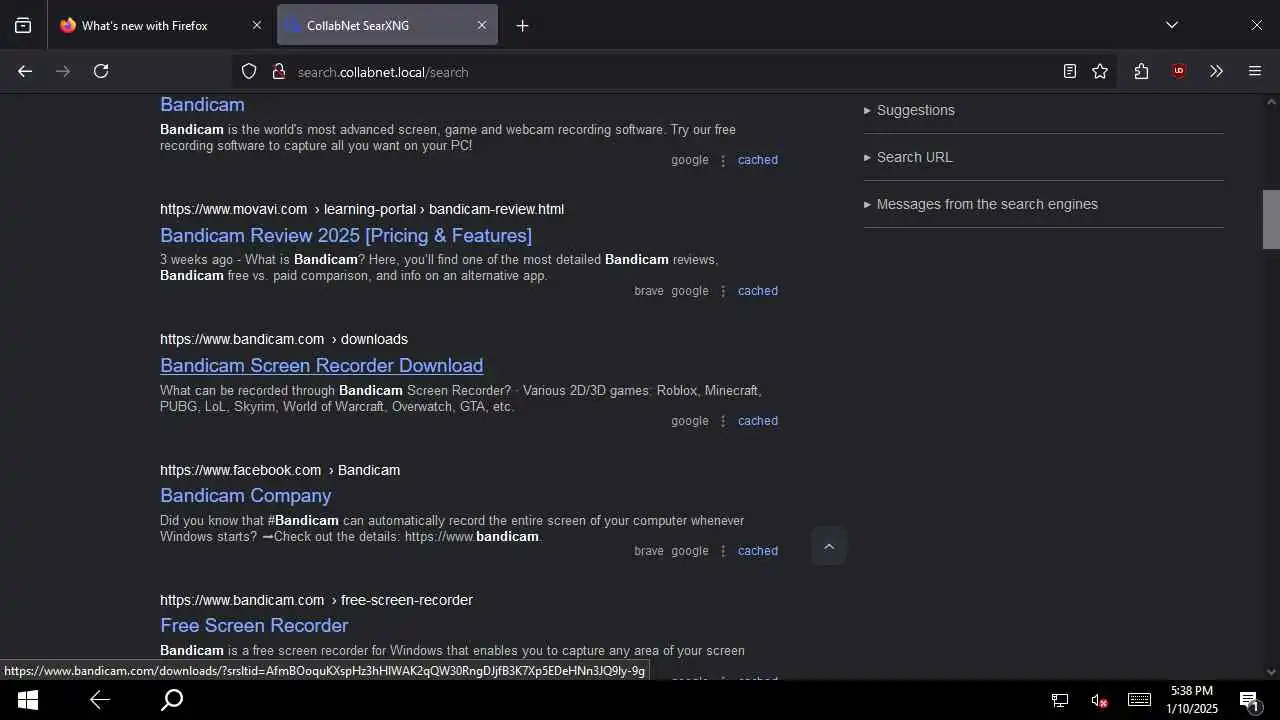Image resolution: width=1280 pixels, height=720 pixels.
Task: Open three-dot menu for Bandicam Review result
Action: pyautogui.click(x=723, y=291)
